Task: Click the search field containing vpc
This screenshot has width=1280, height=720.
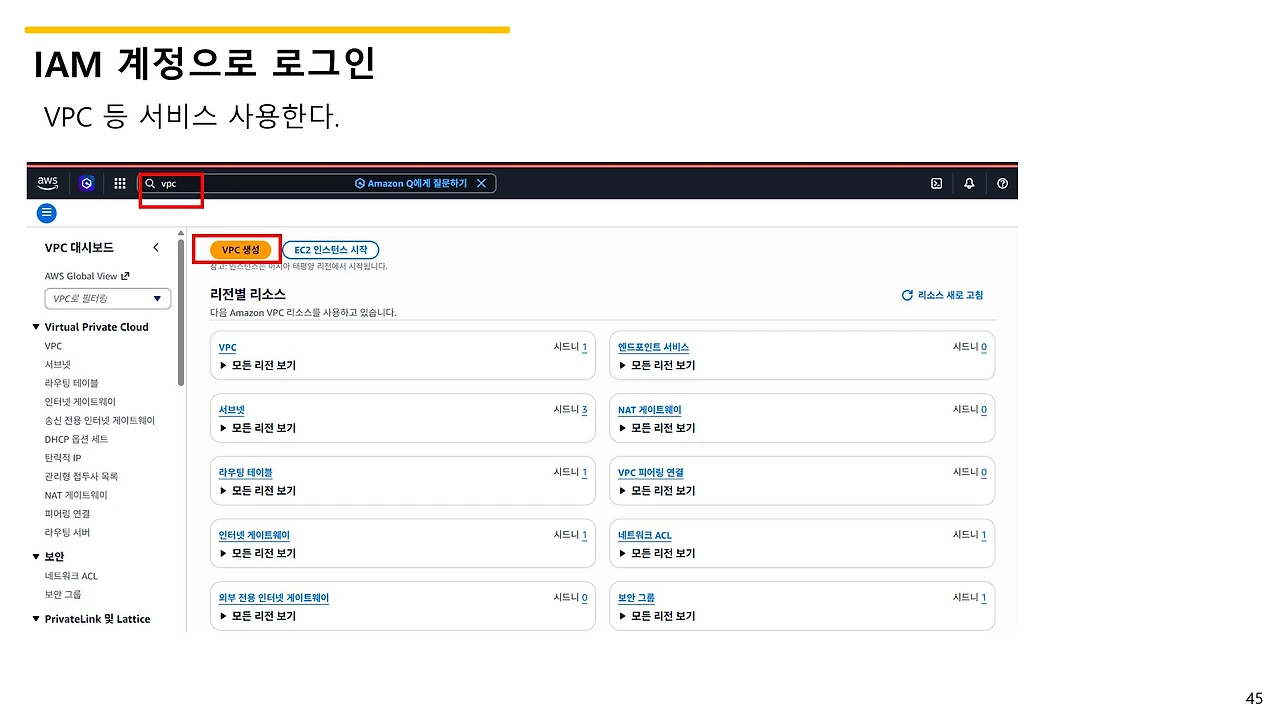Action: pos(316,183)
